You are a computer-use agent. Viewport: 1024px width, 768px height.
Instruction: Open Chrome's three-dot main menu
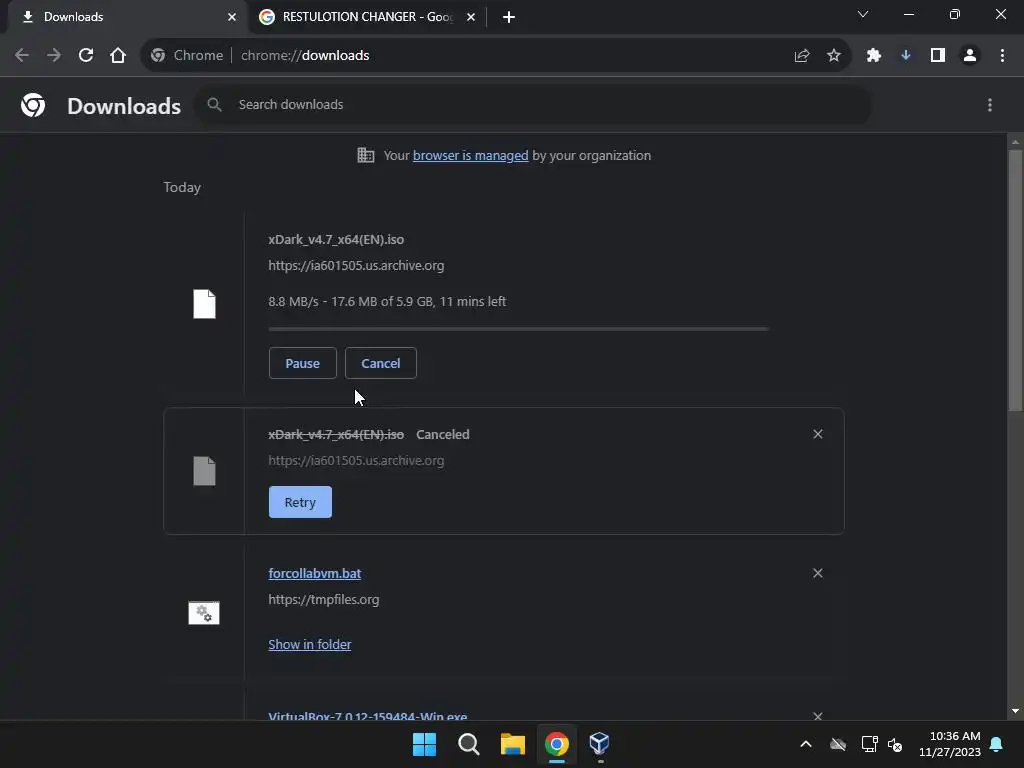(x=1002, y=56)
